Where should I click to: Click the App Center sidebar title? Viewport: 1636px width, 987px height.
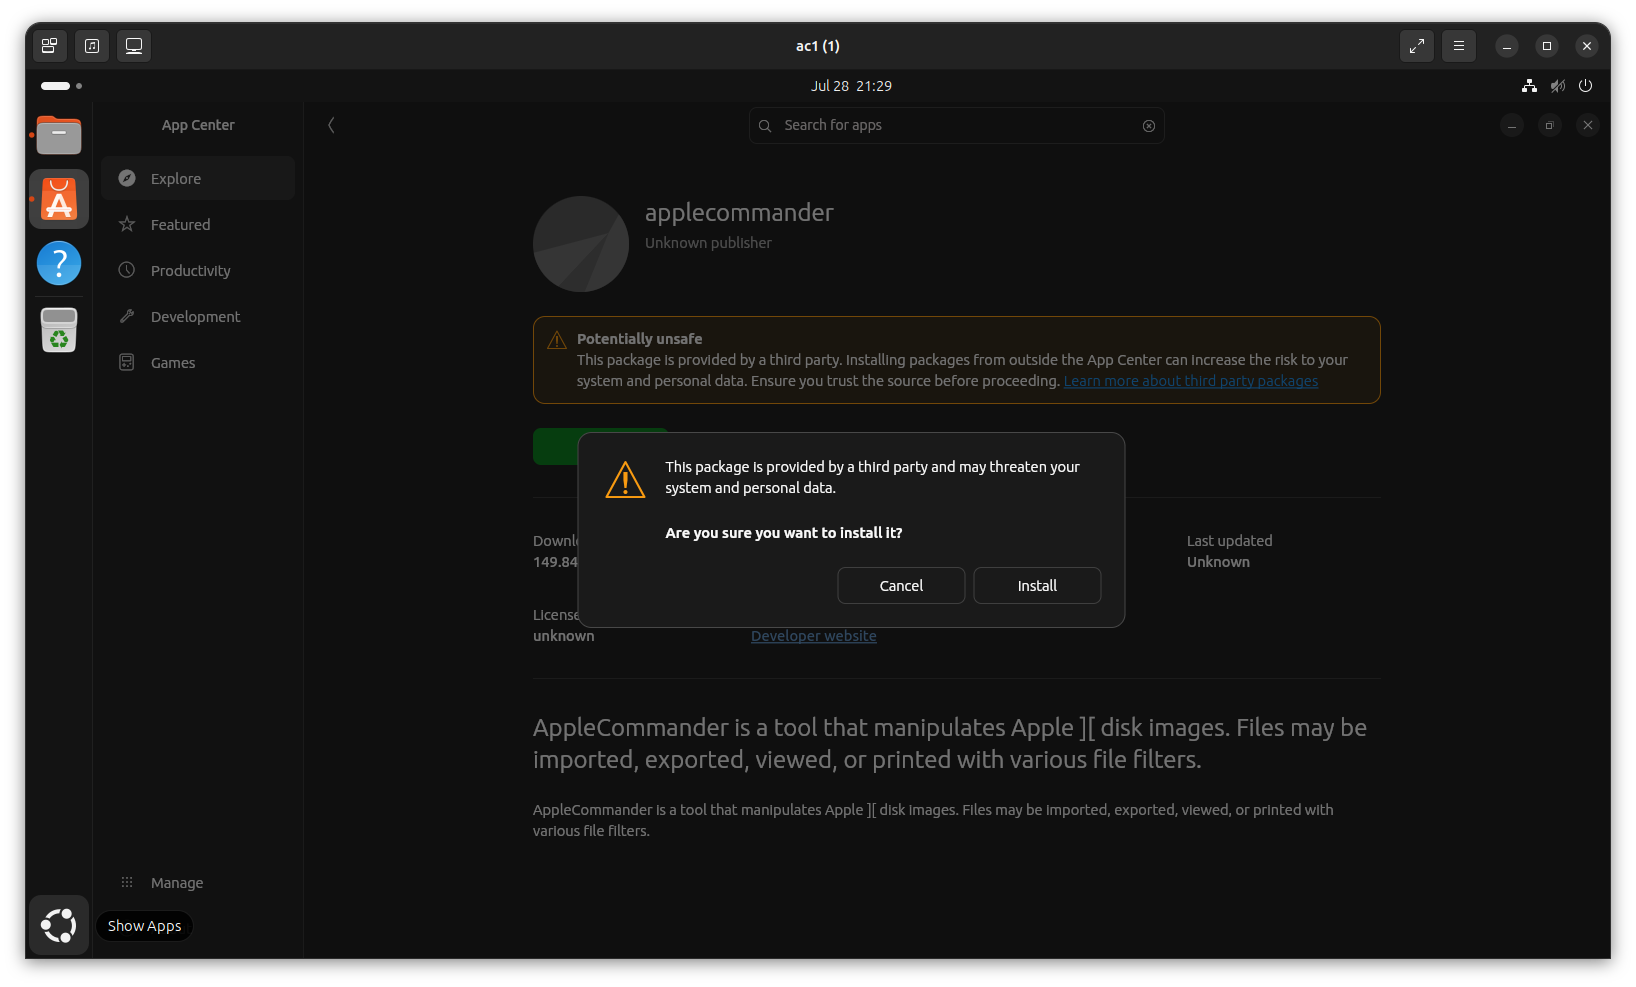coord(198,125)
